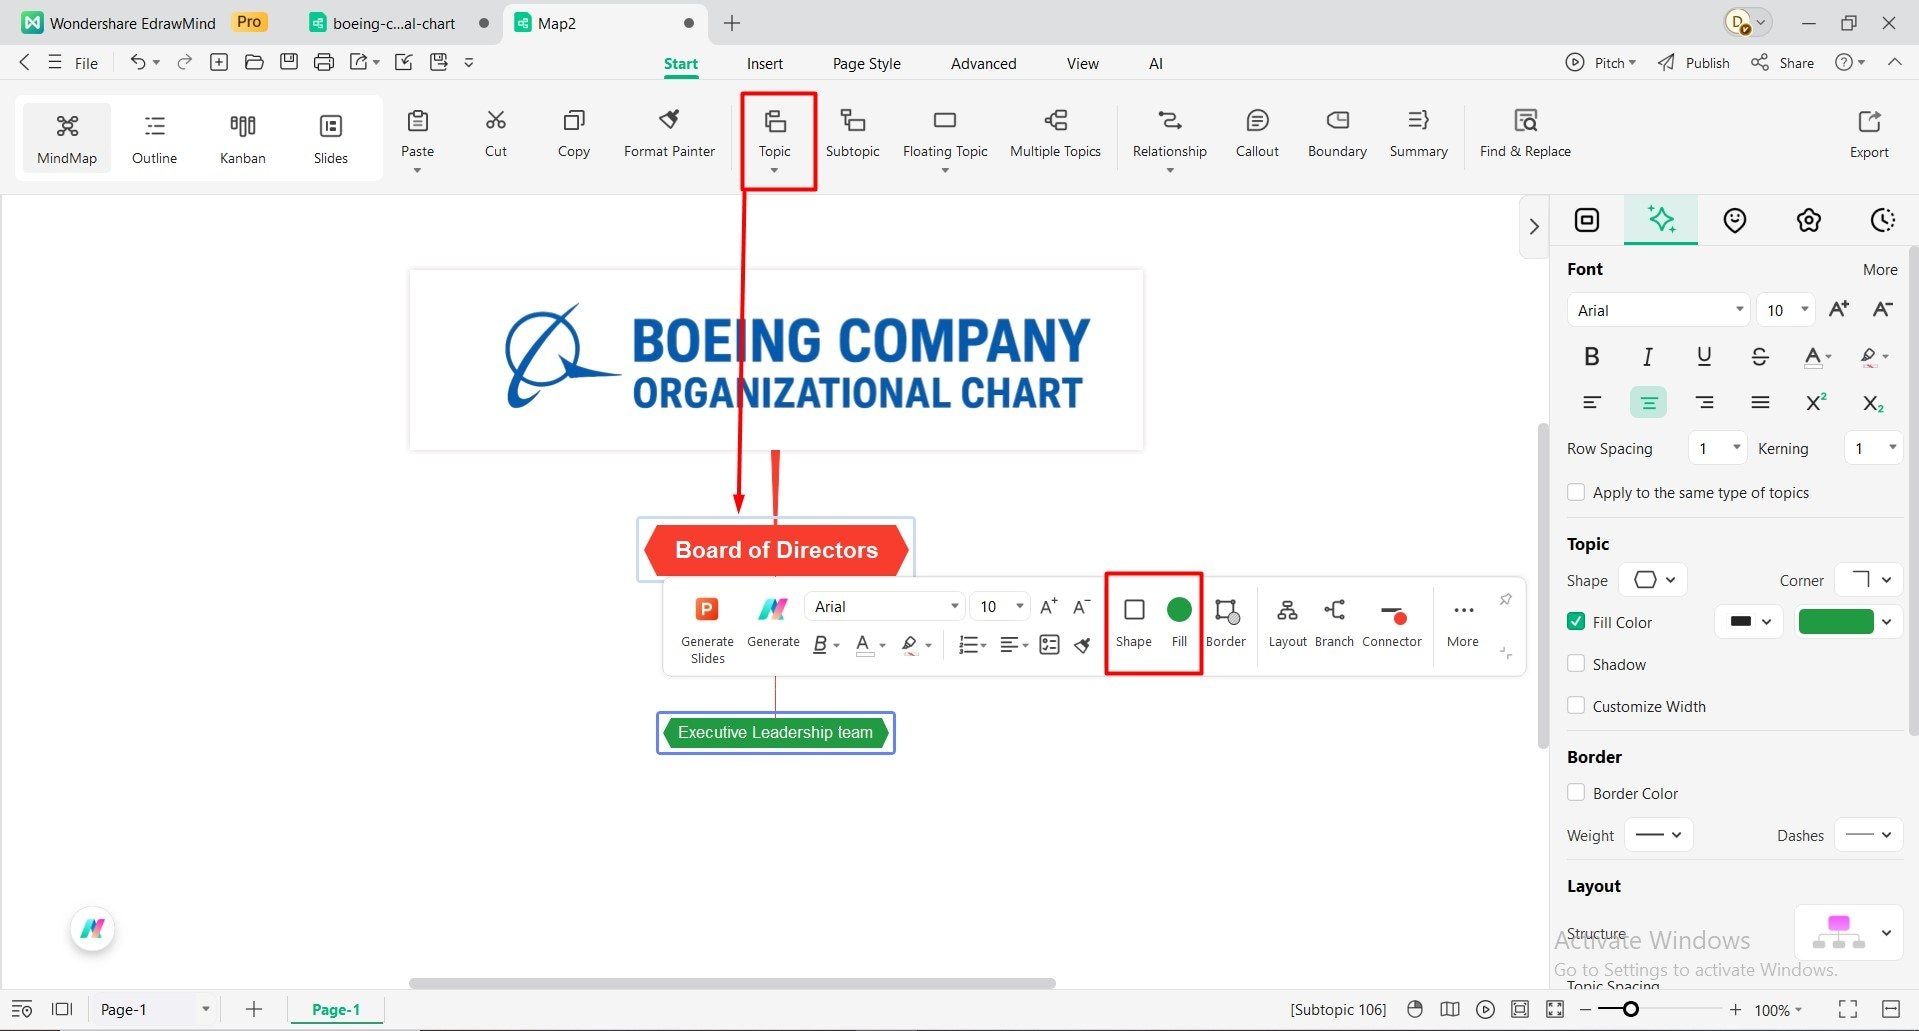The width and height of the screenshot is (1919, 1031).
Task: Switch to the View ribbon tab
Action: [1082, 63]
